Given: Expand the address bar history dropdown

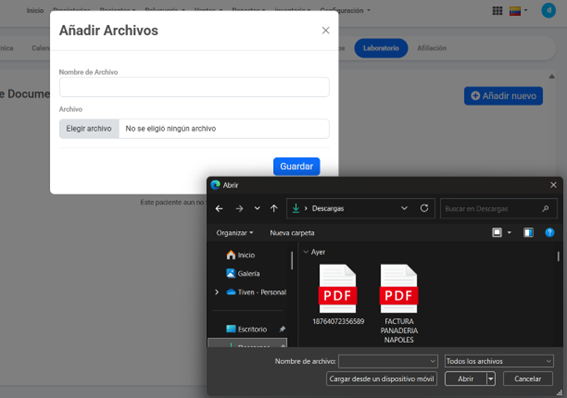Looking at the screenshot, I should (404, 208).
